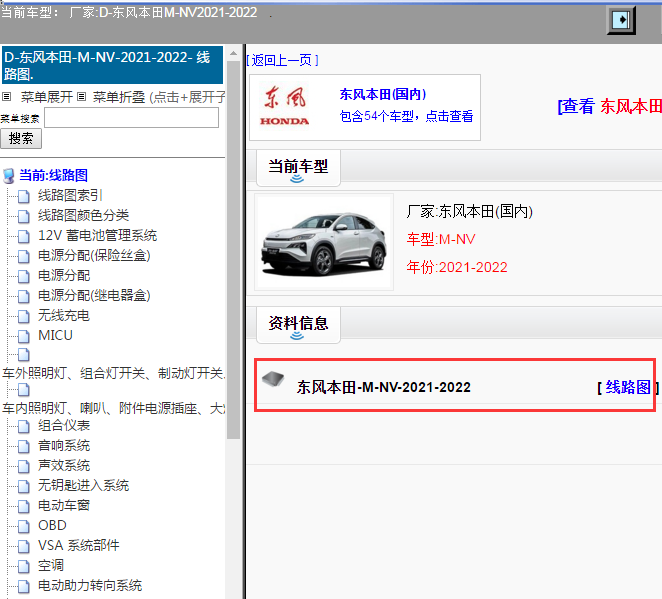Open 车内照明灯、喇叭 tree item
This screenshot has height=599, width=662.
(x=114, y=408)
